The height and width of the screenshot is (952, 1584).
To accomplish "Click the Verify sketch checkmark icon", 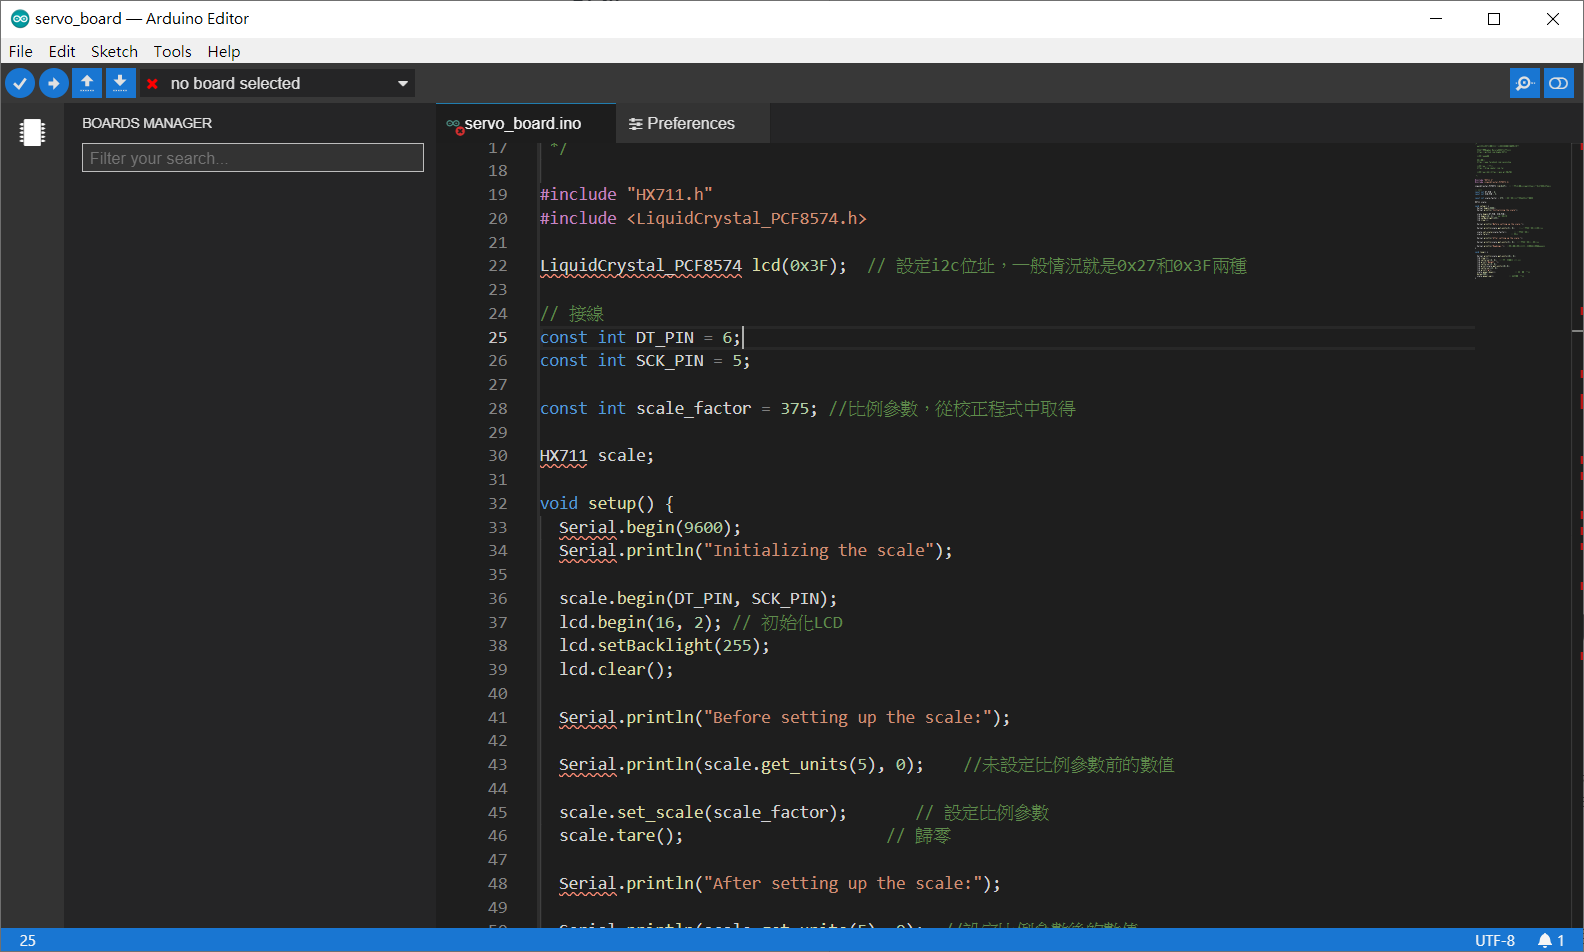I will click(20, 83).
